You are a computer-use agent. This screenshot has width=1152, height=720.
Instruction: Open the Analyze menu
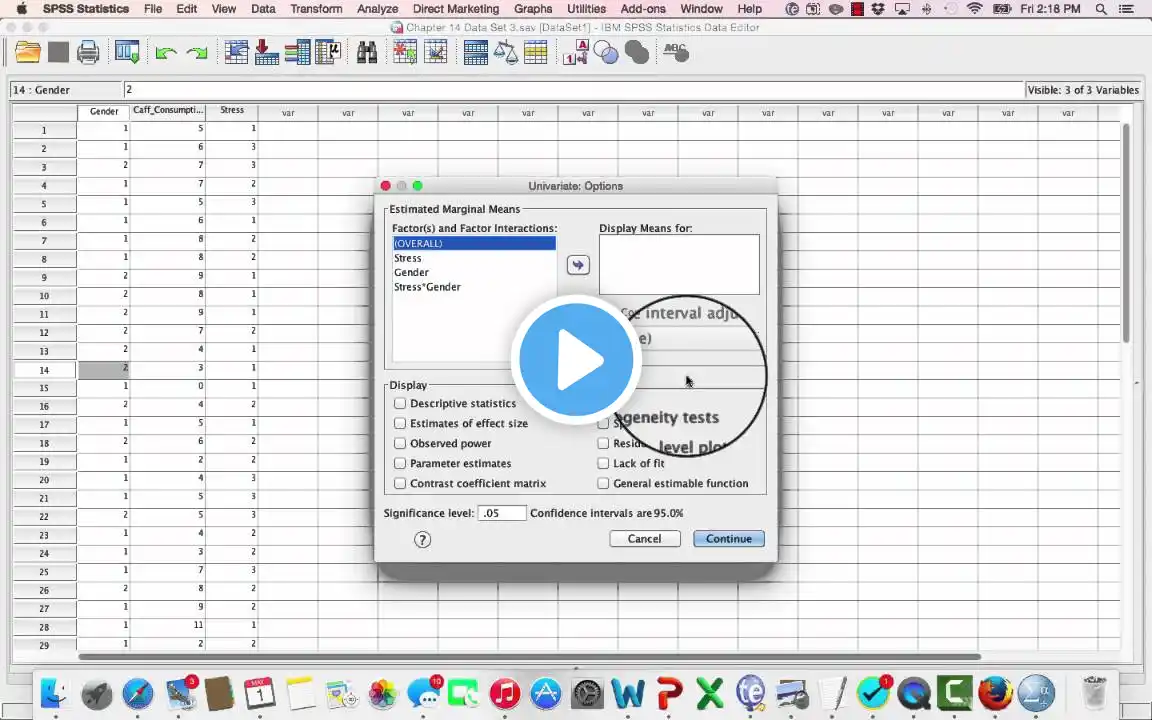pos(377,9)
